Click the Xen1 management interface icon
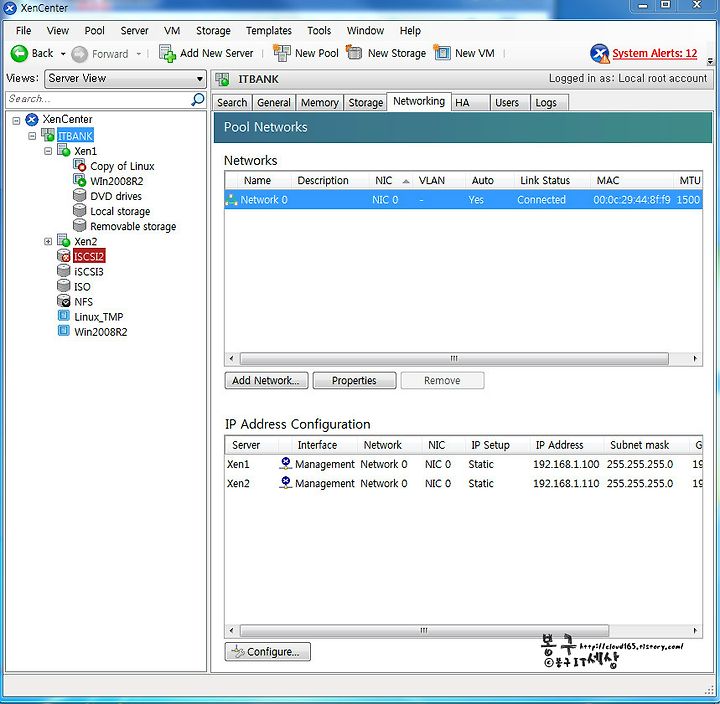Image resolution: width=720 pixels, height=704 pixels. click(x=286, y=463)
